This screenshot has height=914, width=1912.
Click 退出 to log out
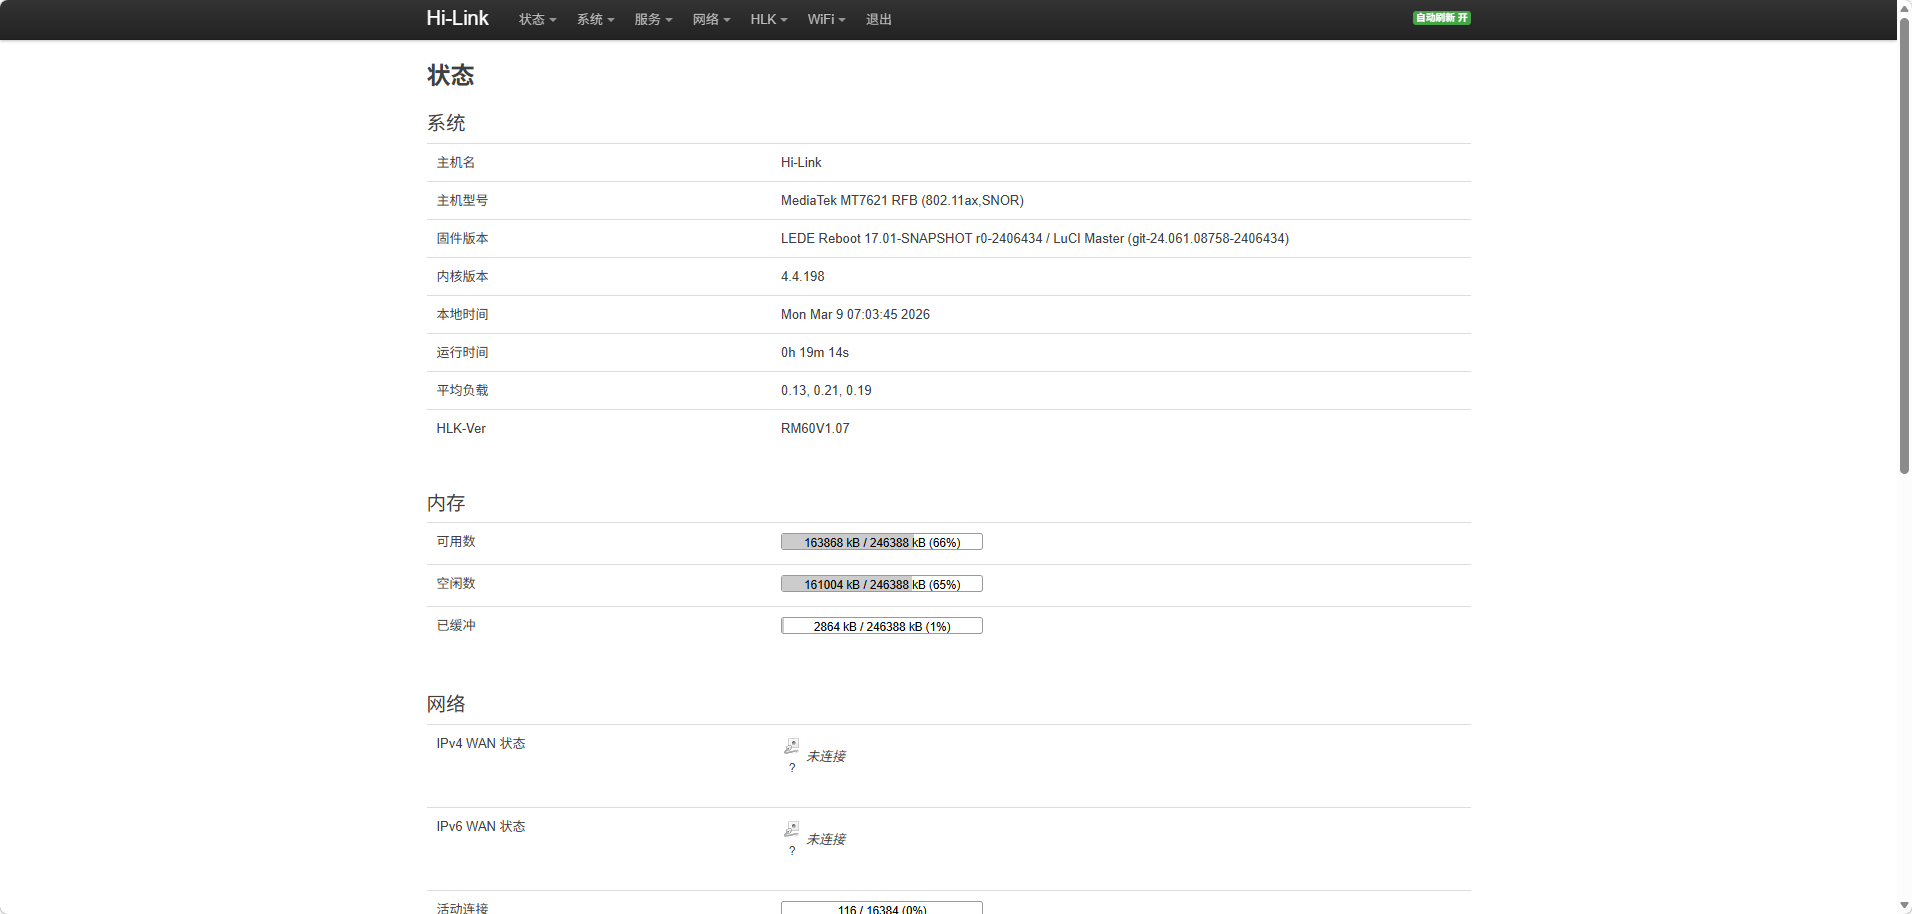click(x=878, y=20)
